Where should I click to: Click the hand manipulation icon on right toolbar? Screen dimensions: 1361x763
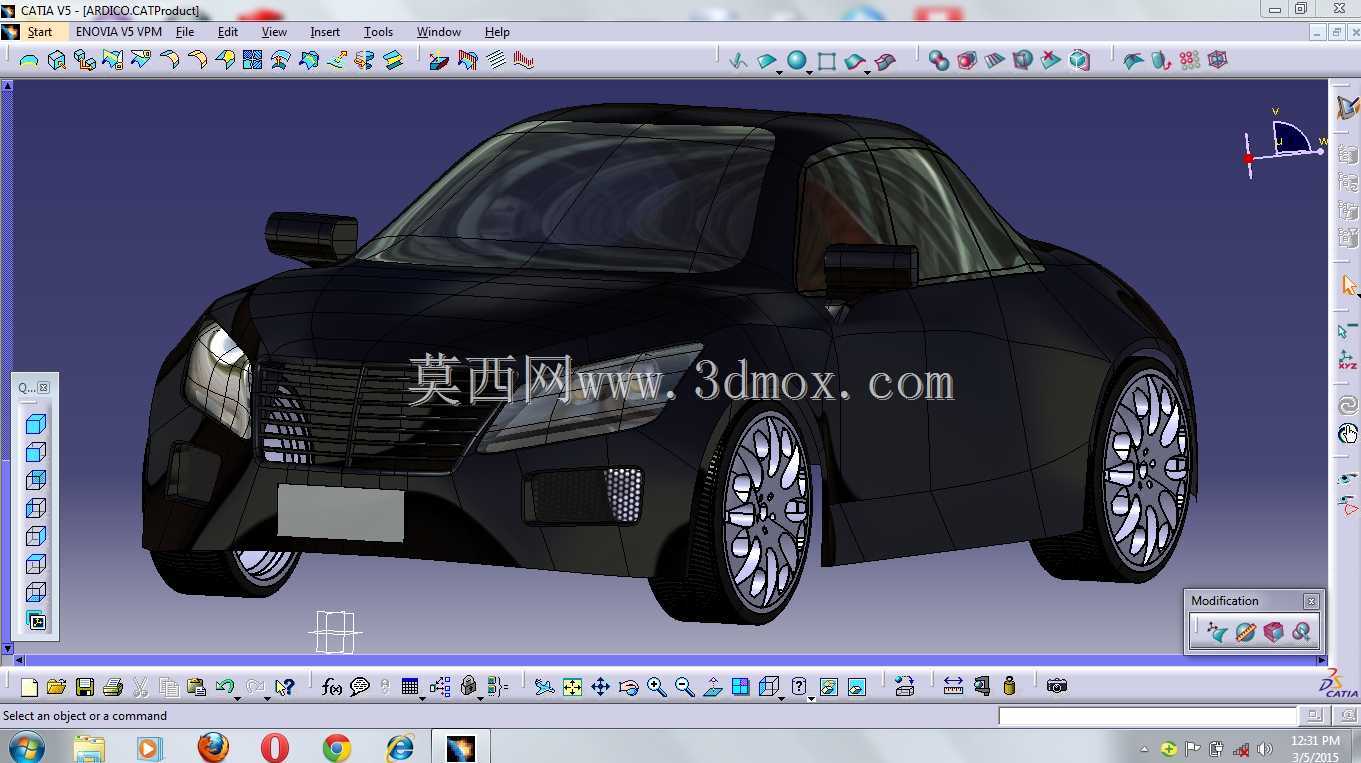(x=1348, y=433)
